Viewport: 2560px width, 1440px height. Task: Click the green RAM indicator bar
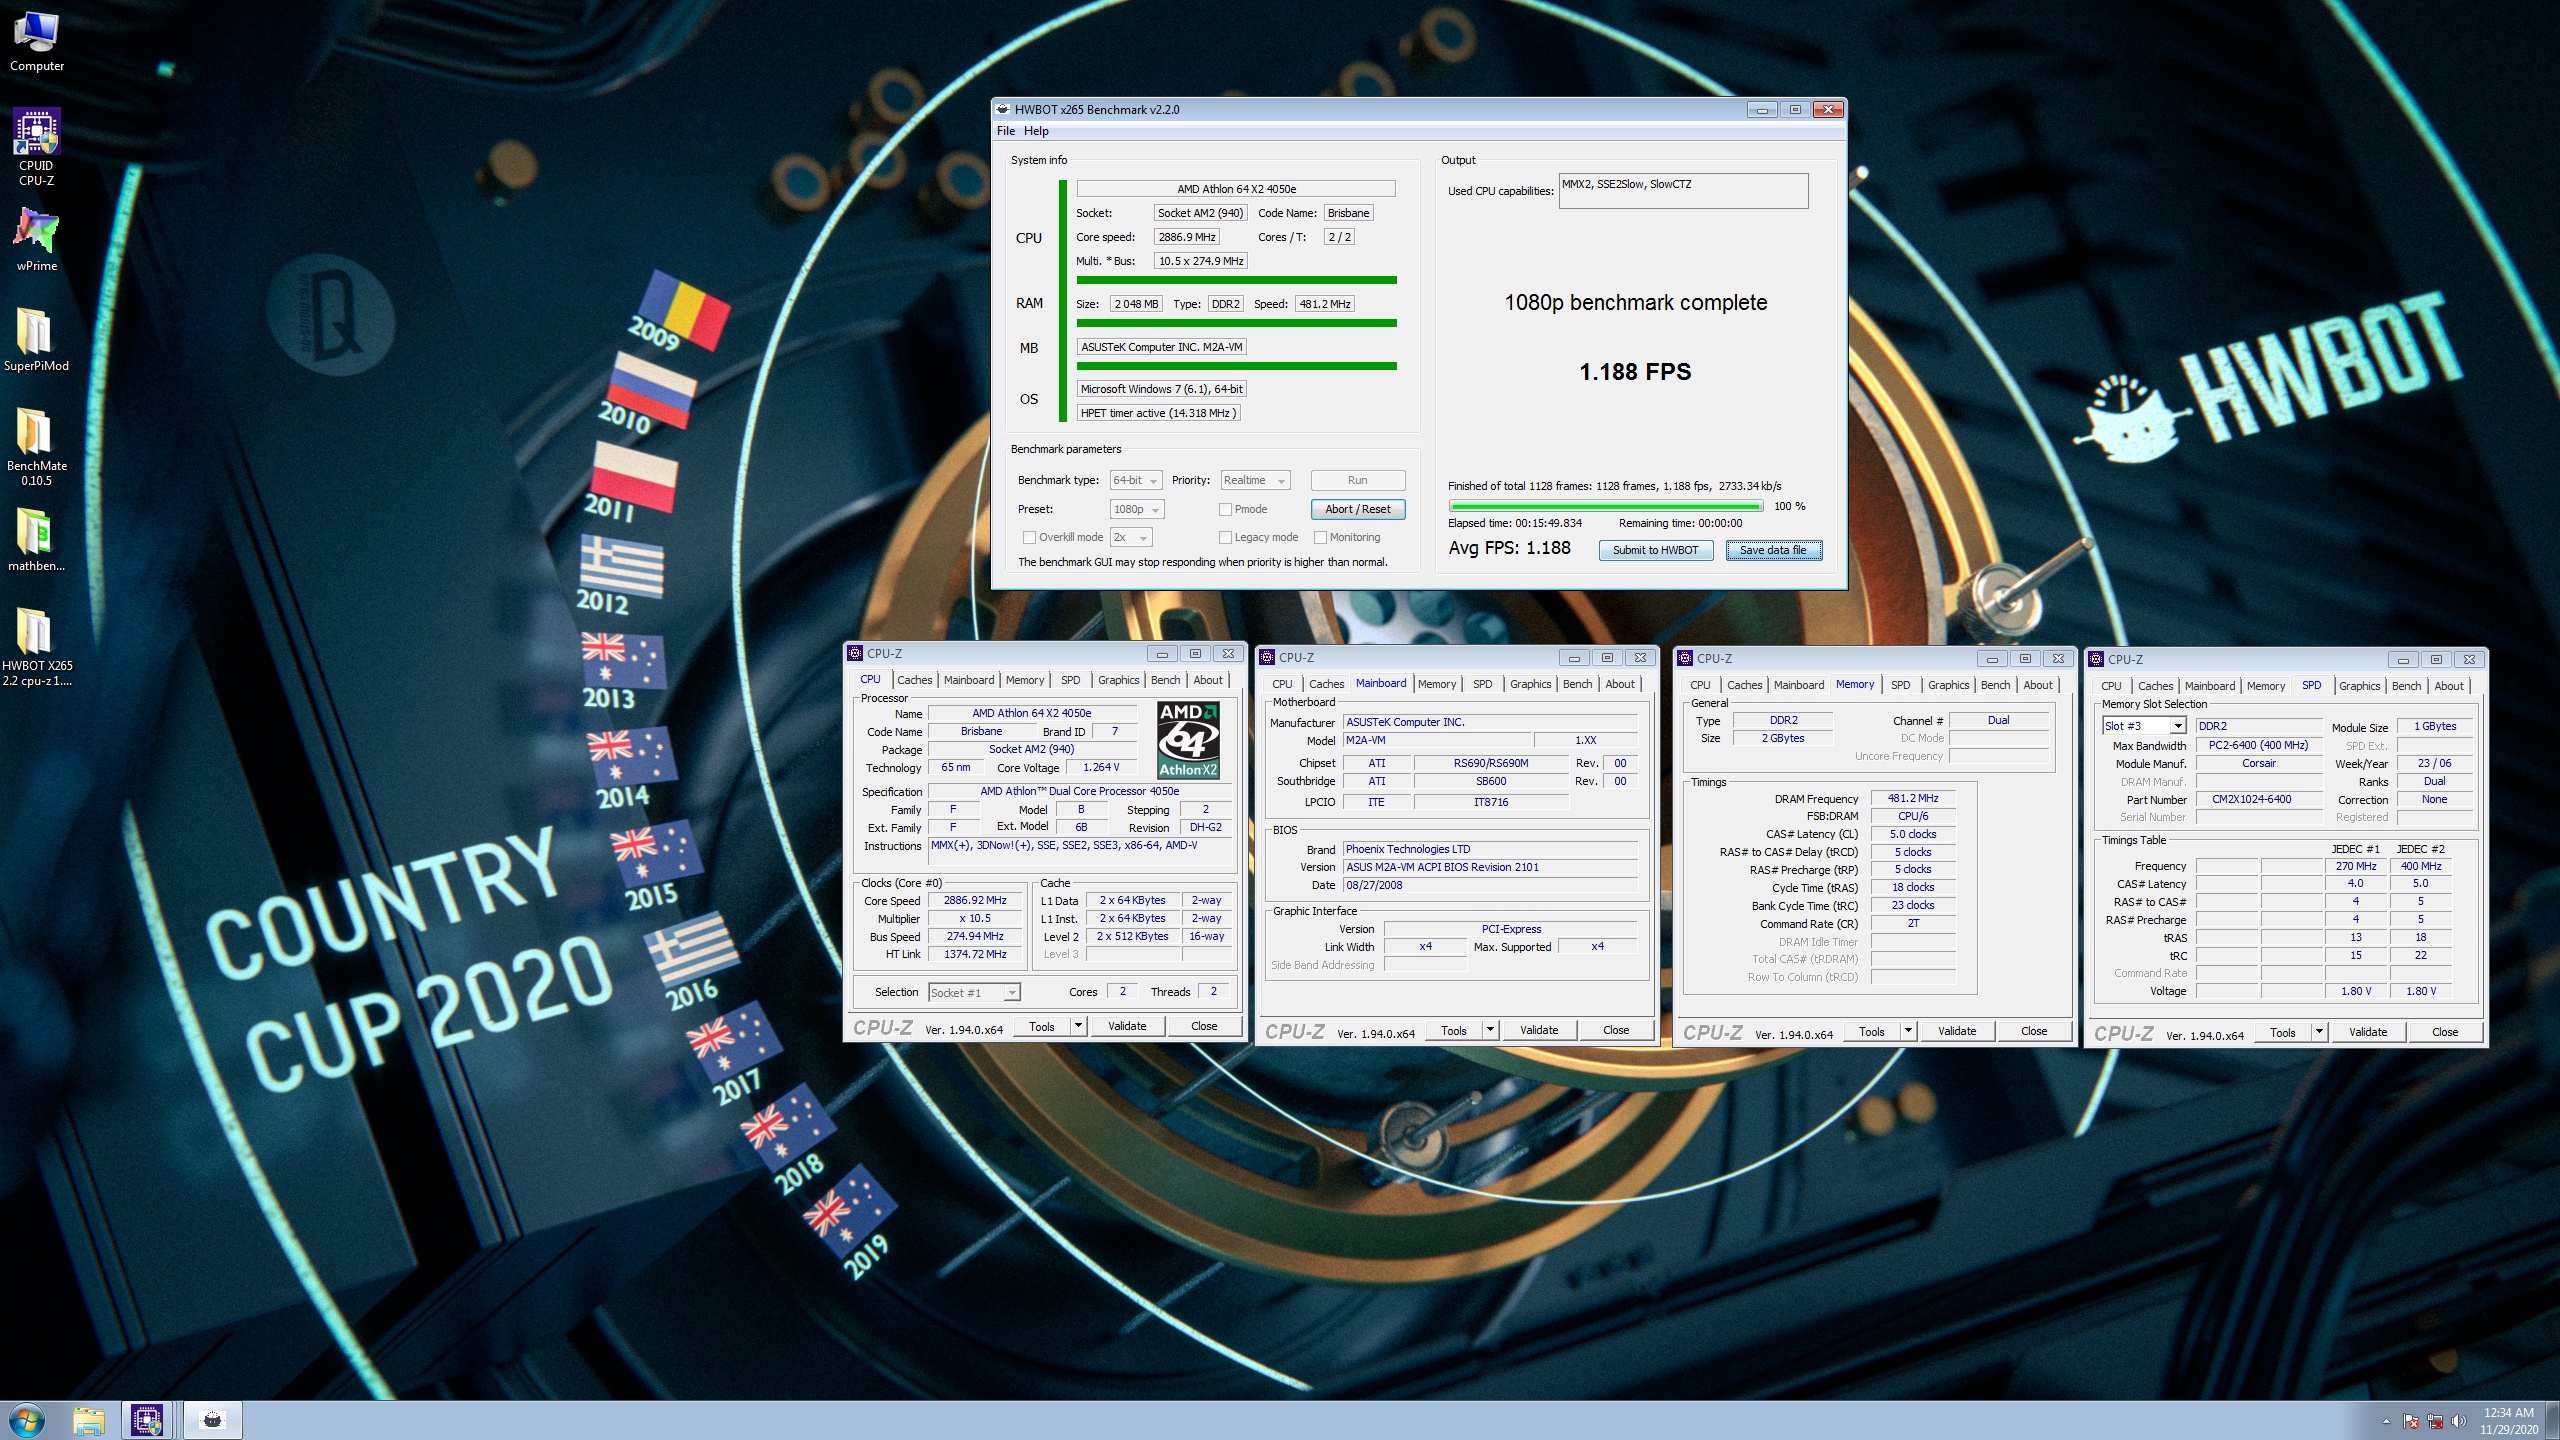point(1236,324)
